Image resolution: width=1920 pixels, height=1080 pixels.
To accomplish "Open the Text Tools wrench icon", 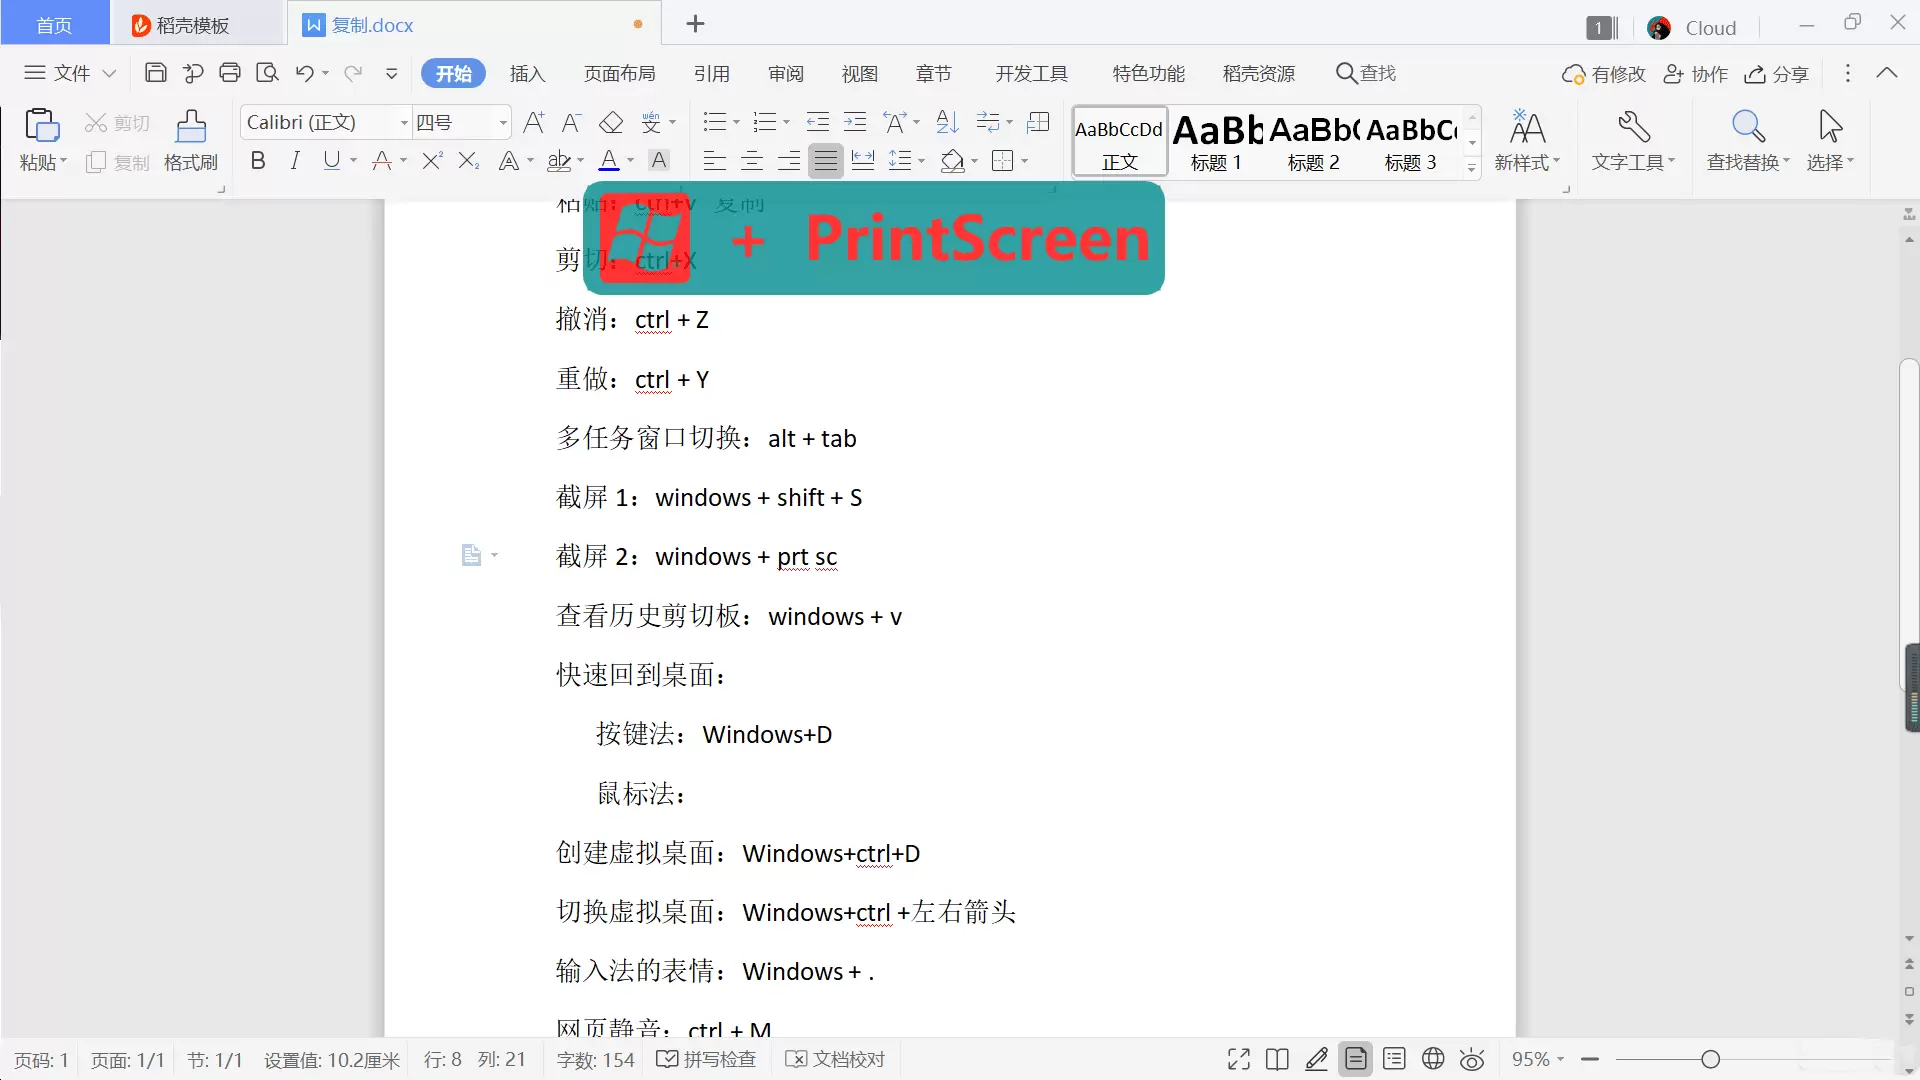I will click(1634, 127).
